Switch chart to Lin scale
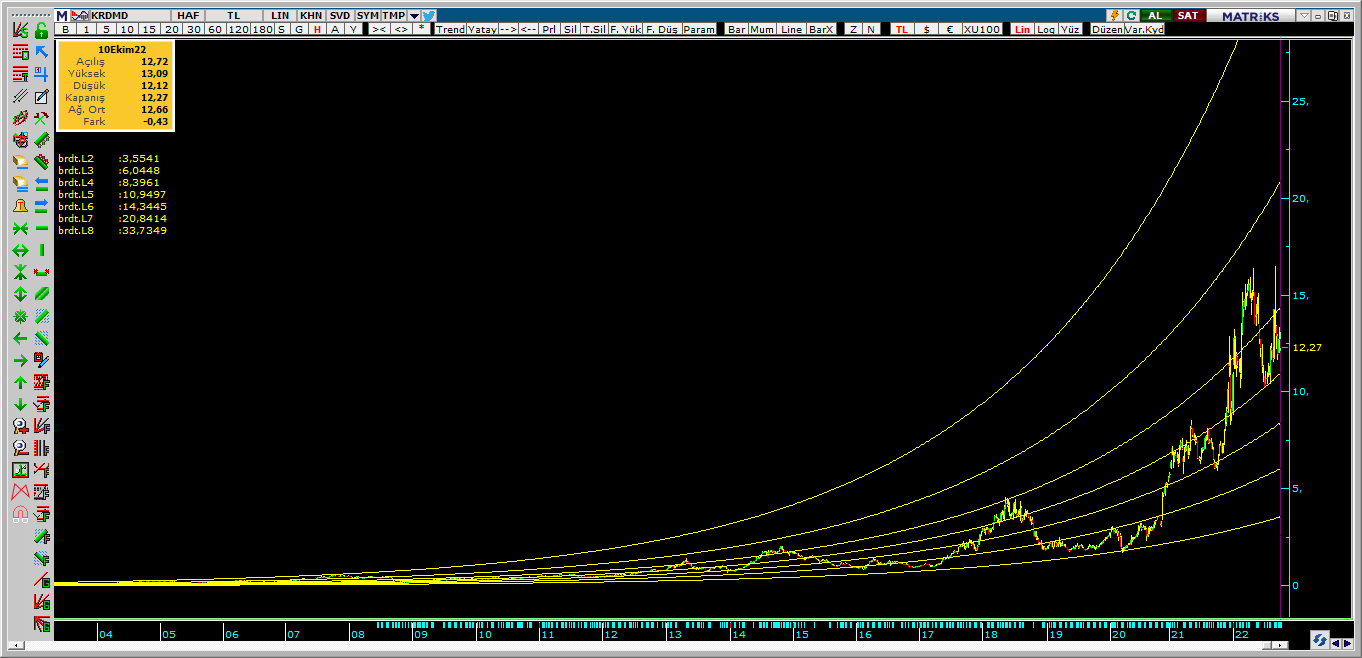 click(x=1022, y=29)
